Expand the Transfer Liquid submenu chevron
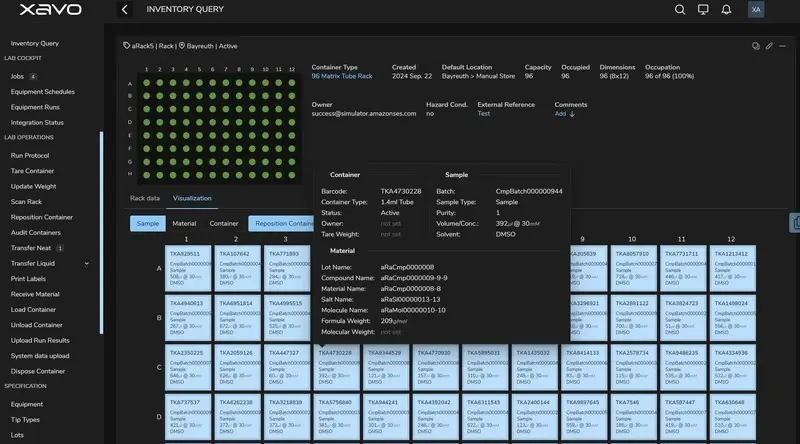The image size is (800, 444). coord(87,263)
